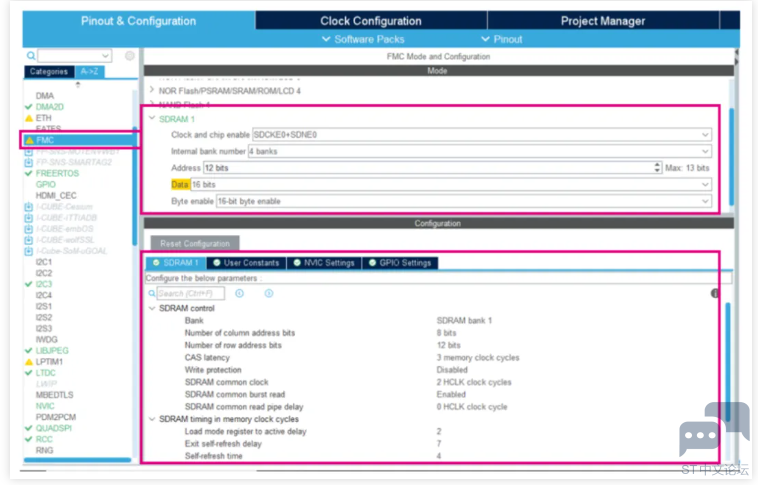Click the checkmark icon beside FREERTOS
The image size is (758, 485).
[x=29, y=173]
